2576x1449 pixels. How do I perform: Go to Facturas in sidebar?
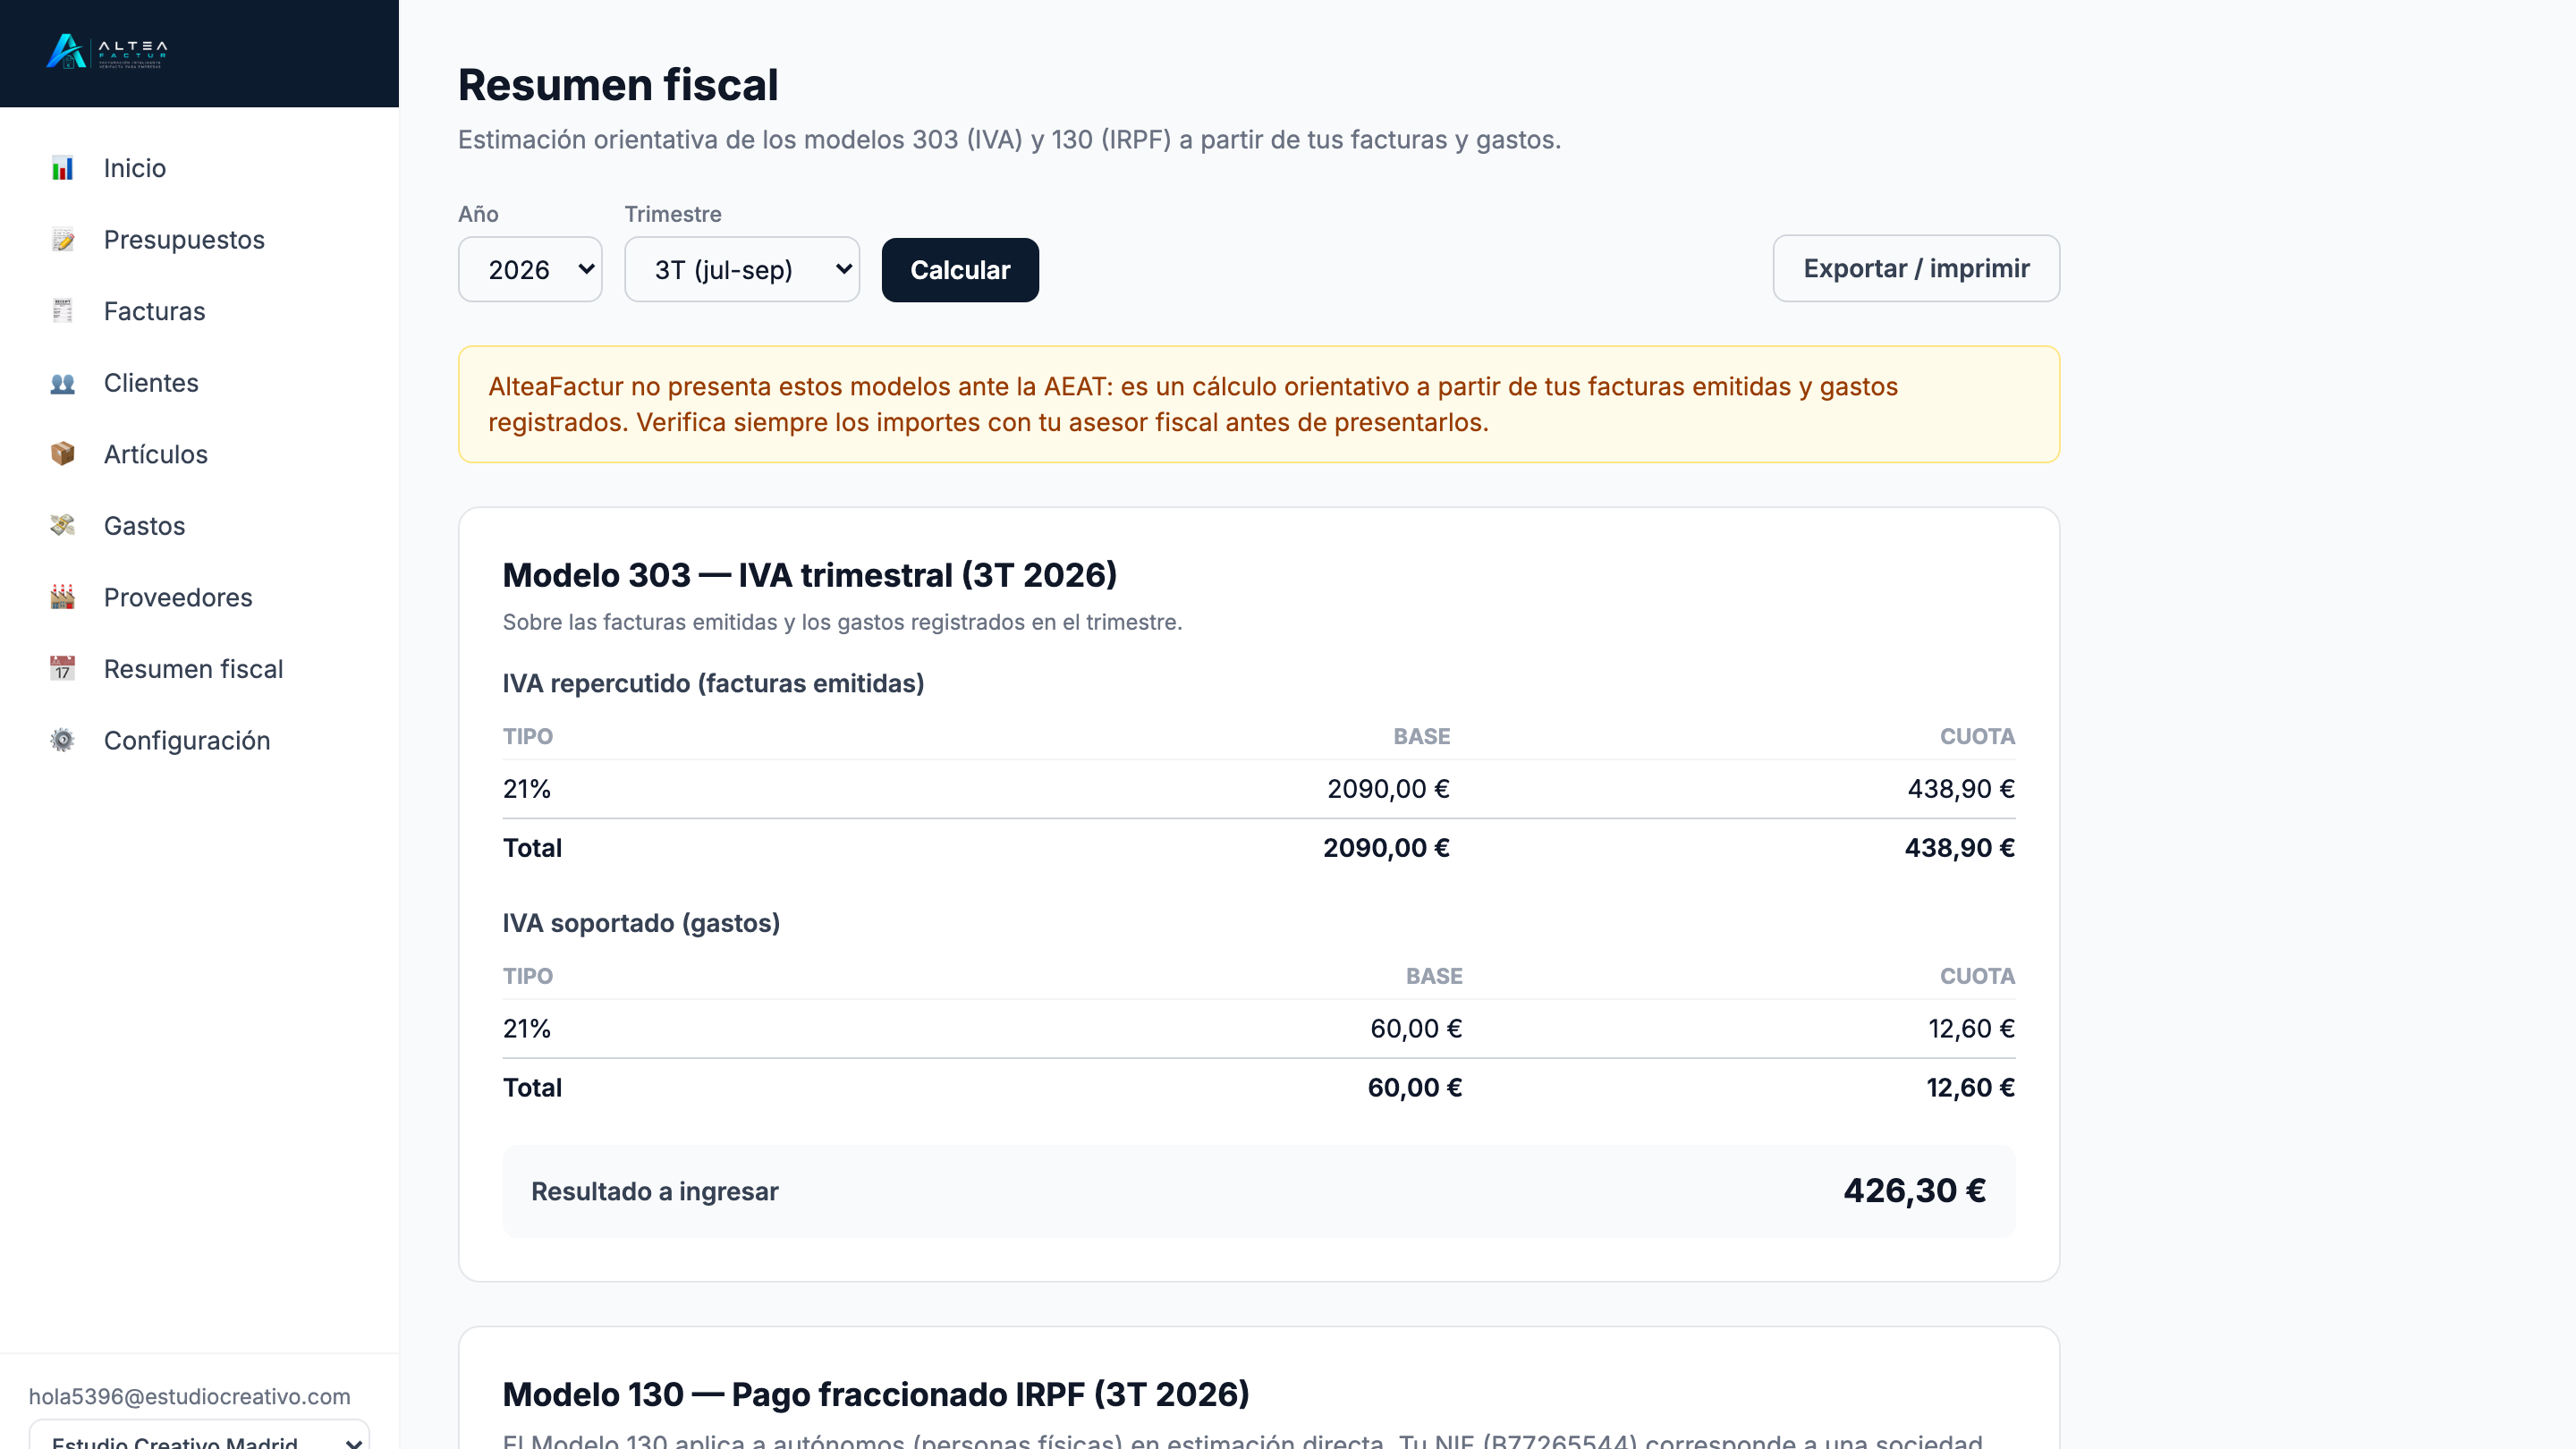pyautogui.click(x=154, y=311)
